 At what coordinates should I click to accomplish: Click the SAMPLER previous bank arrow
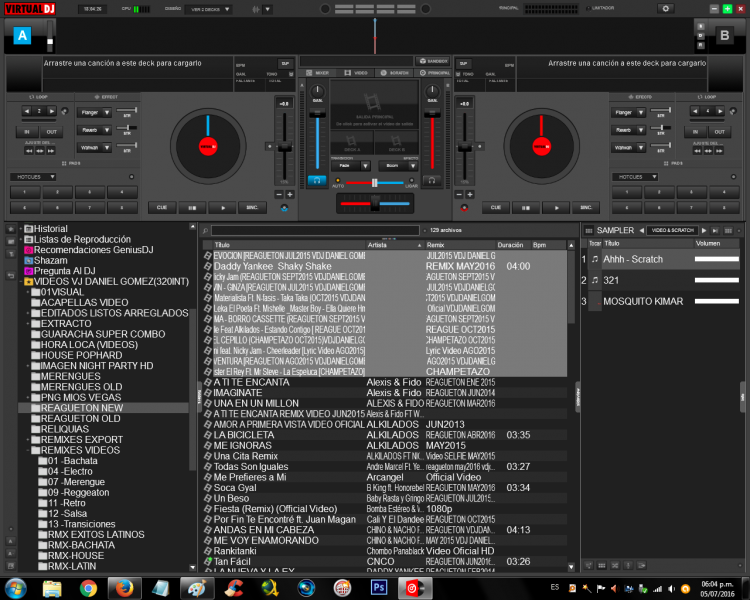coord(641,231)
